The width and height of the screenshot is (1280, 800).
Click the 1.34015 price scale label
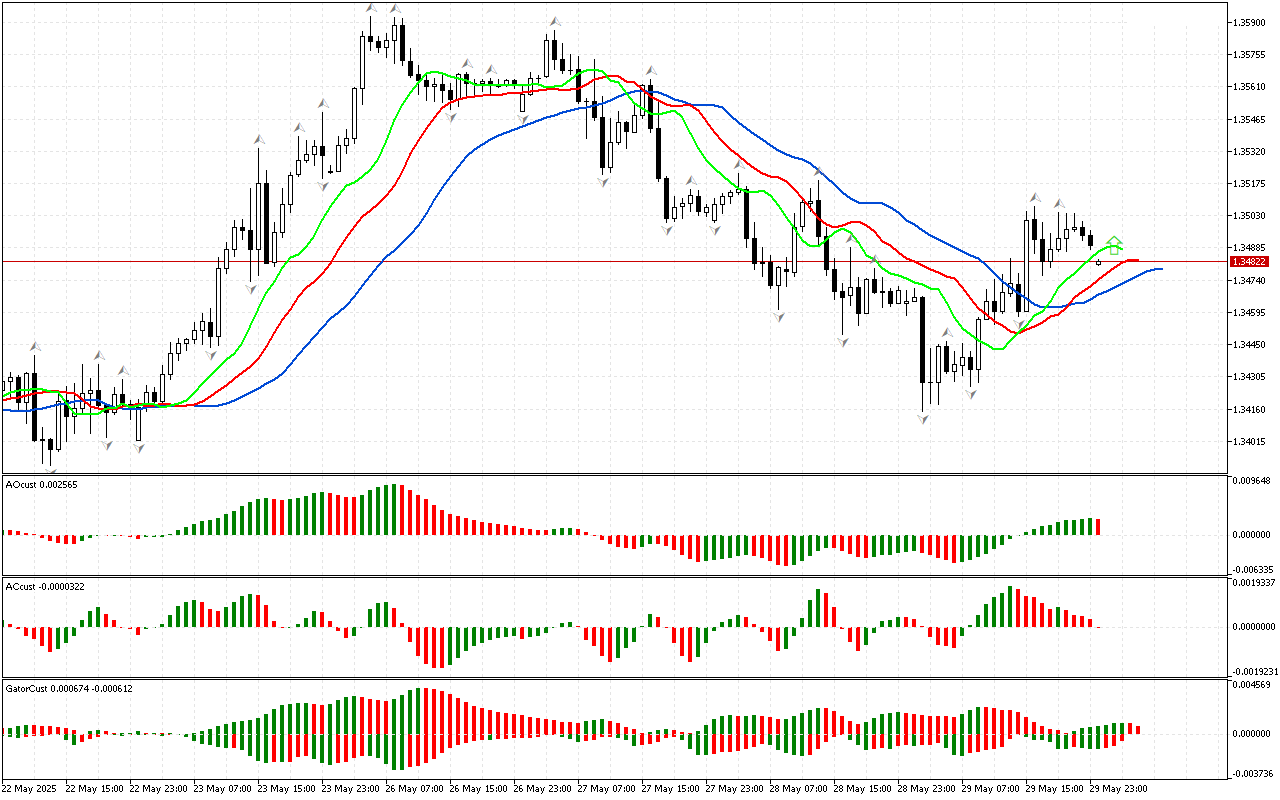[1251, 441]
